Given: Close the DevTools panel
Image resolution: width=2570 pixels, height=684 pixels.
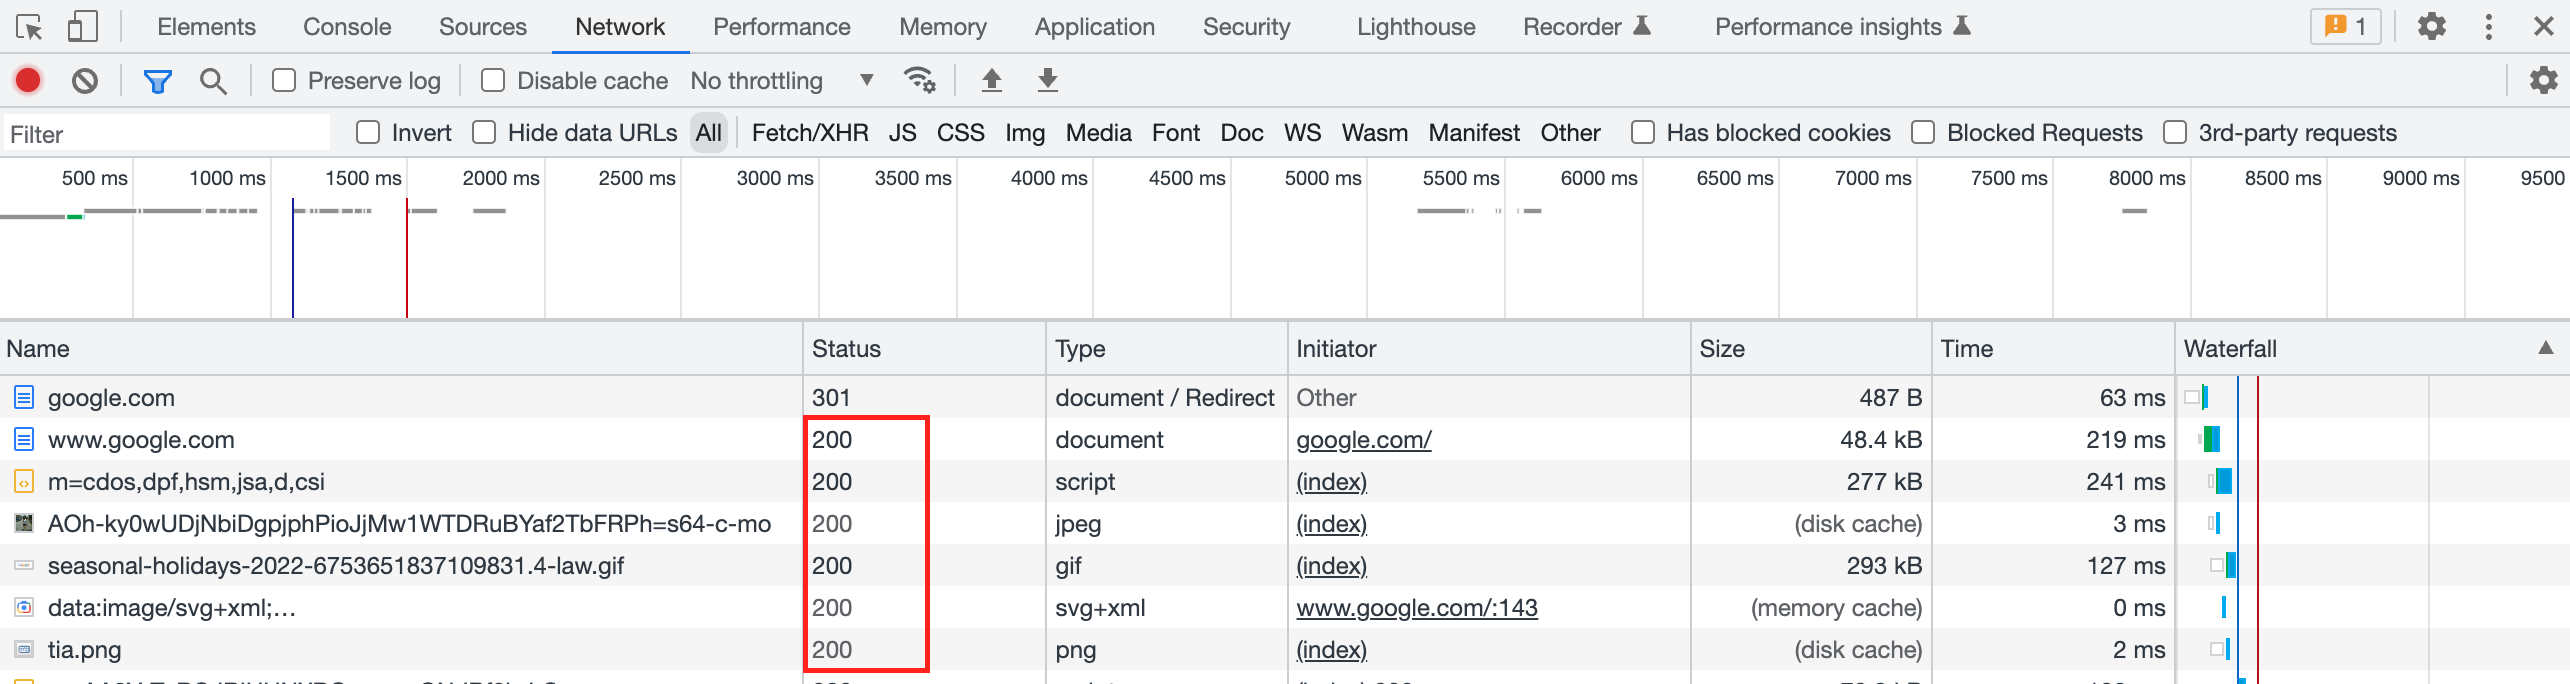Looking at the screenshot, I should click(x=2543, y=26).
